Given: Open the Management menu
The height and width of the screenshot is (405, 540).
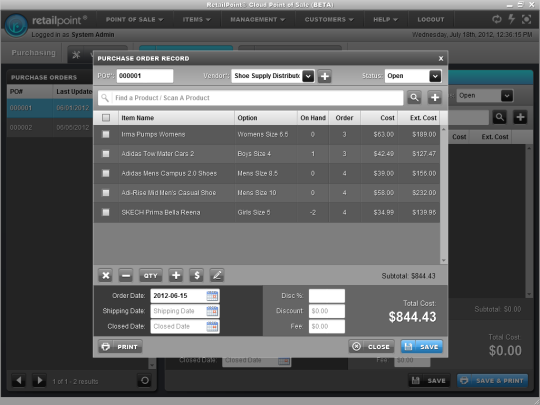Looking at the screenshot, I should [258, 20].
